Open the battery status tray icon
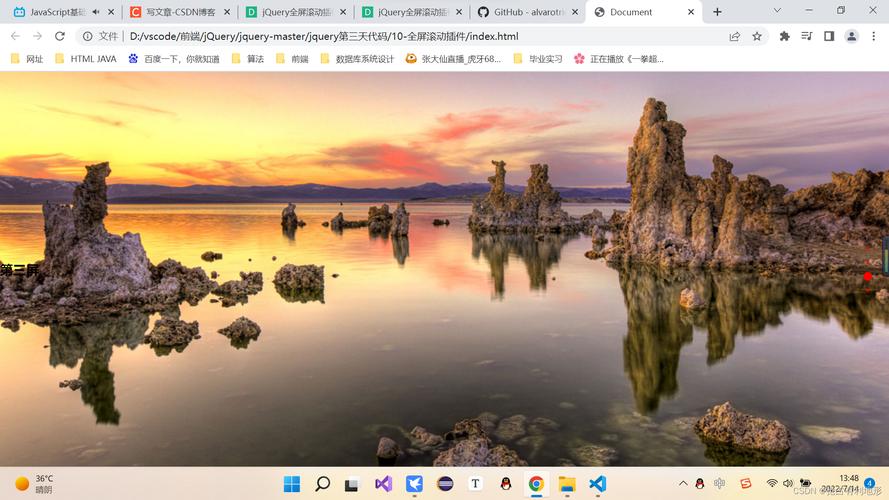Image resolution: width=889 pixels, height=500 pixels. tap(805, 484)
